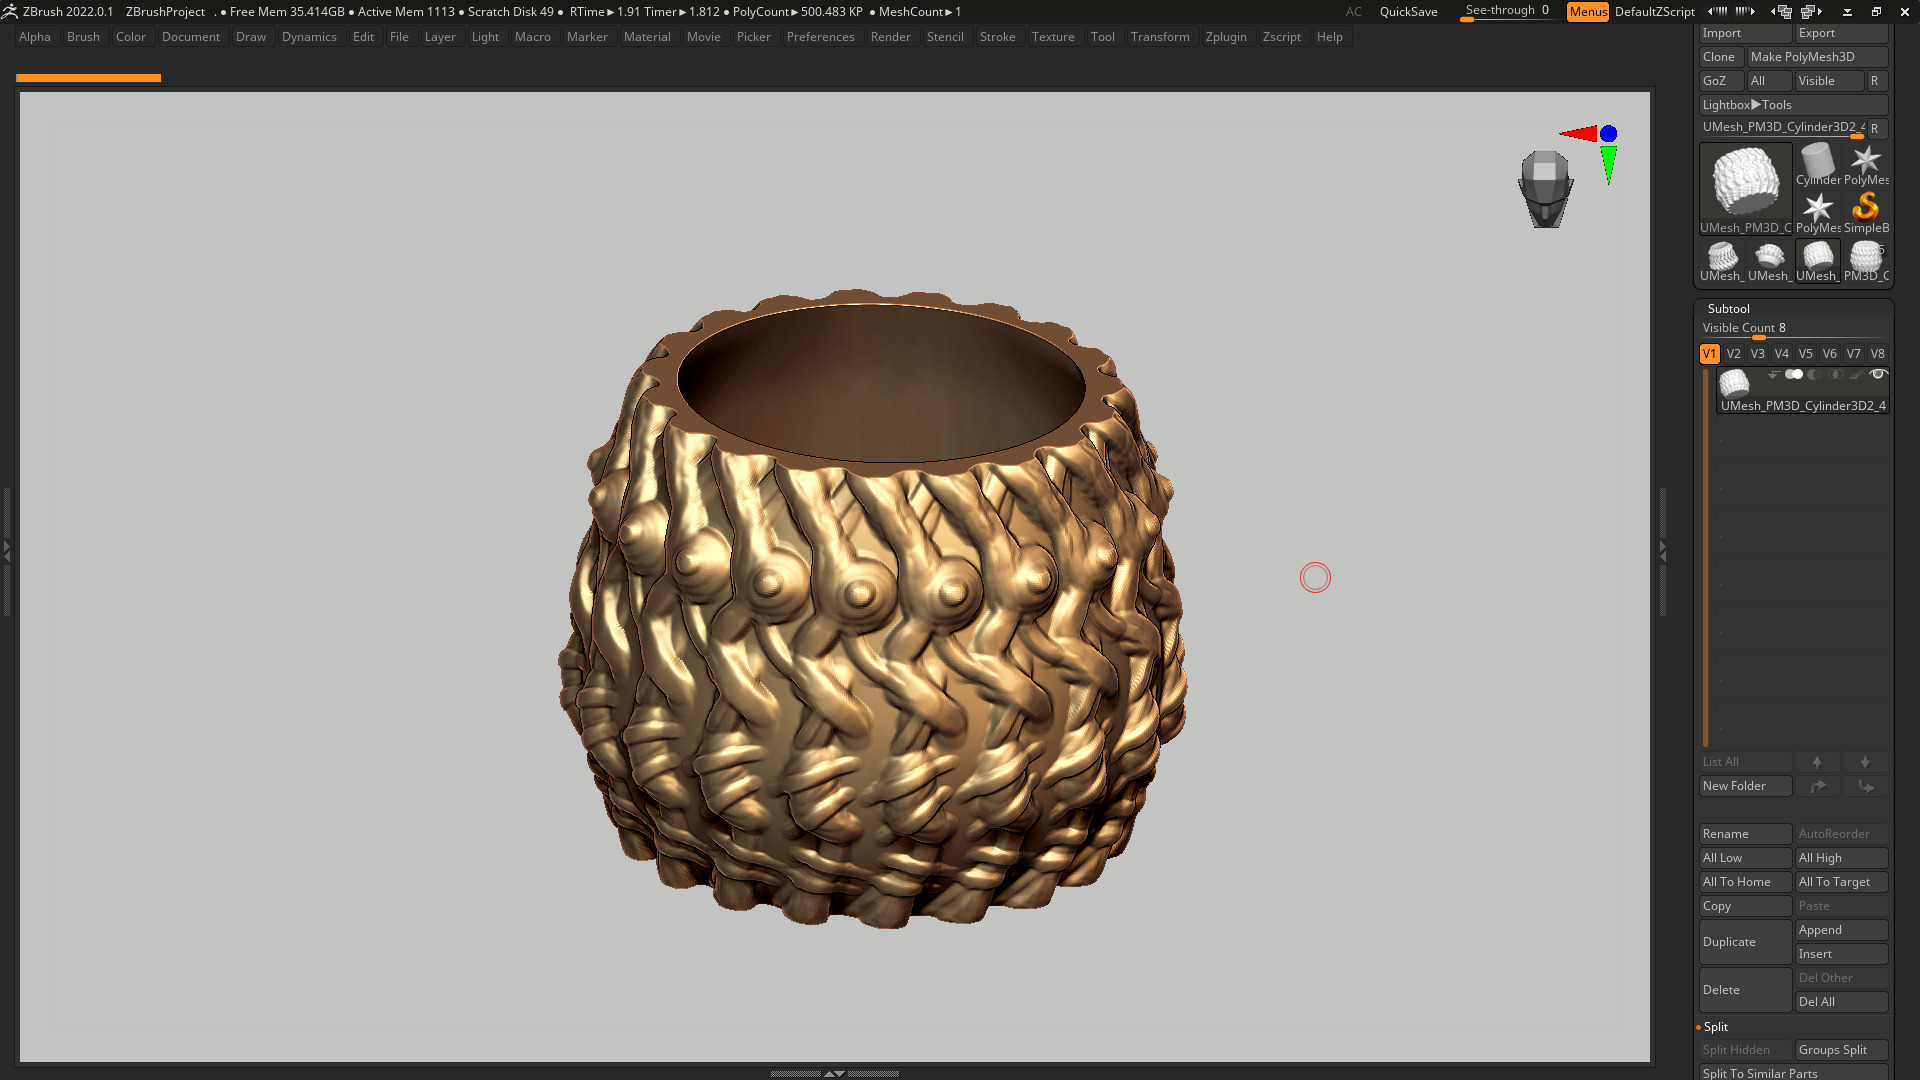Screen dimensions: 1920x1080
Task: Expand the bottom tray divider arrows
Action: (x=834, y=1073)
